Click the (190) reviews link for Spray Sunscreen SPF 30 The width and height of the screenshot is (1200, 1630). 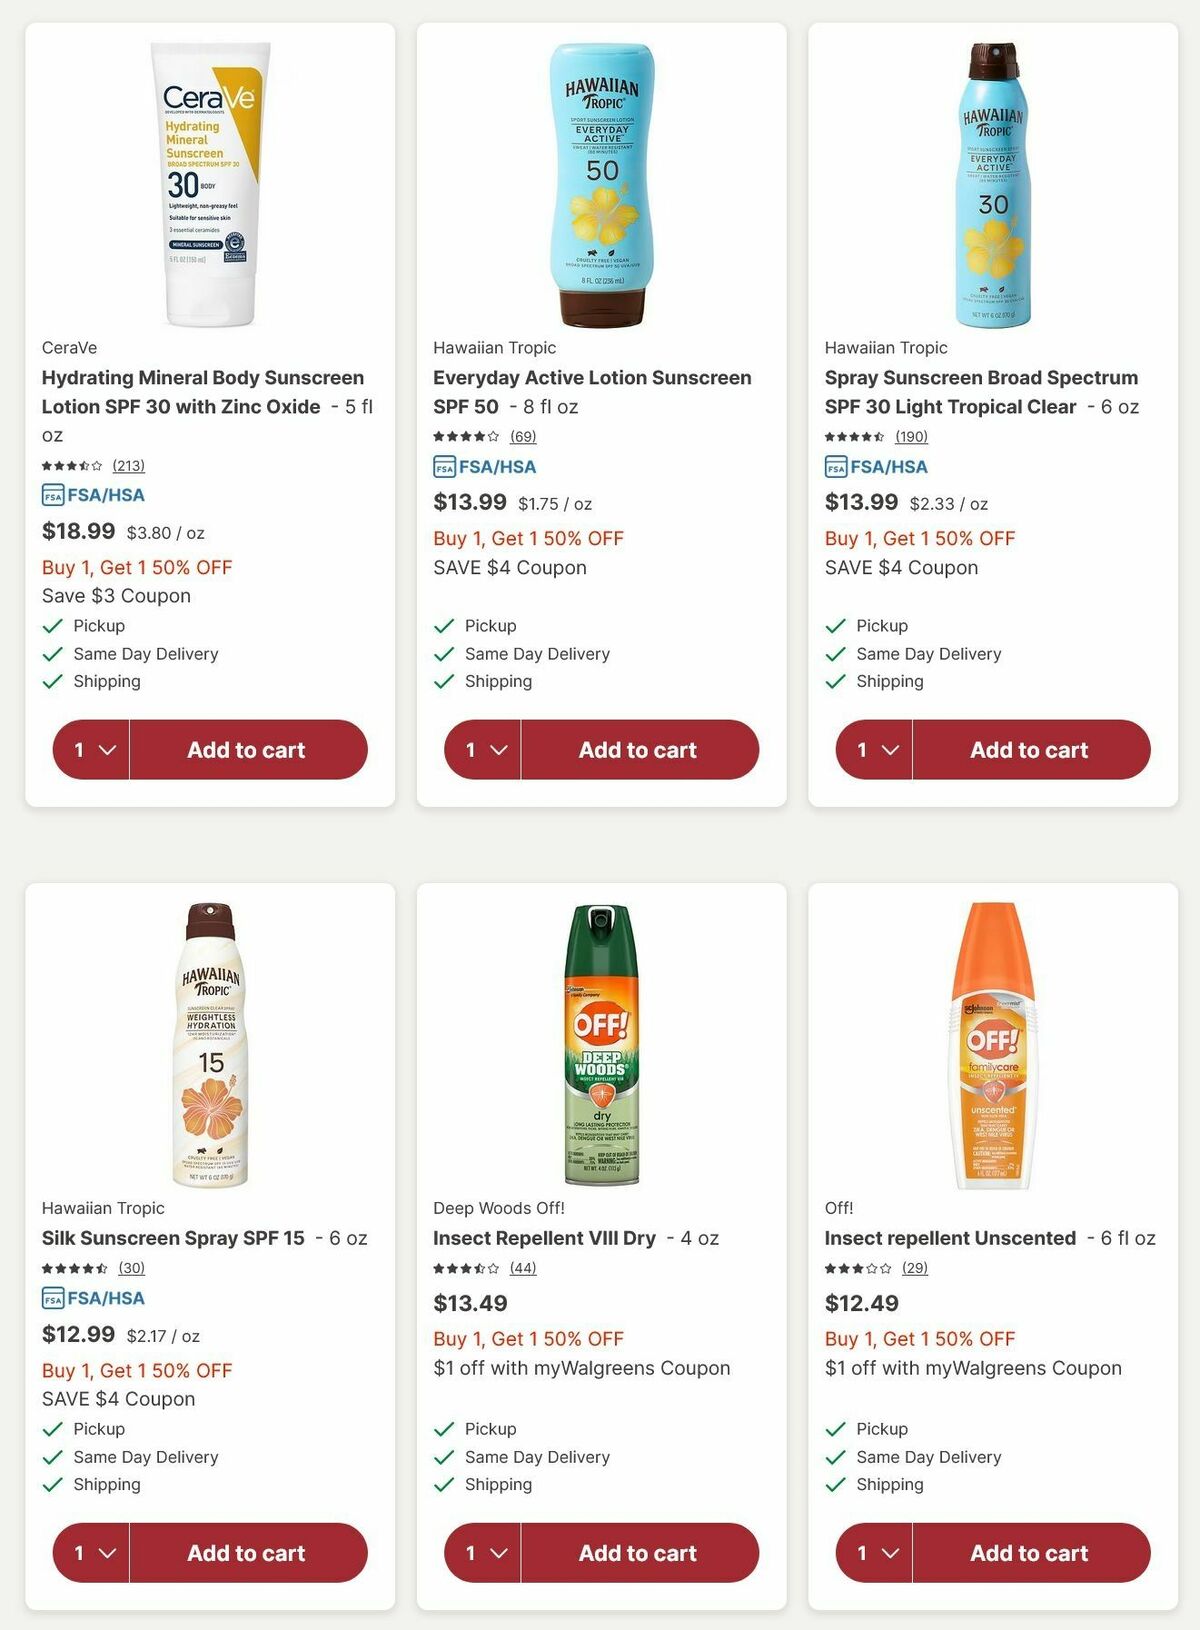point(912,436)
